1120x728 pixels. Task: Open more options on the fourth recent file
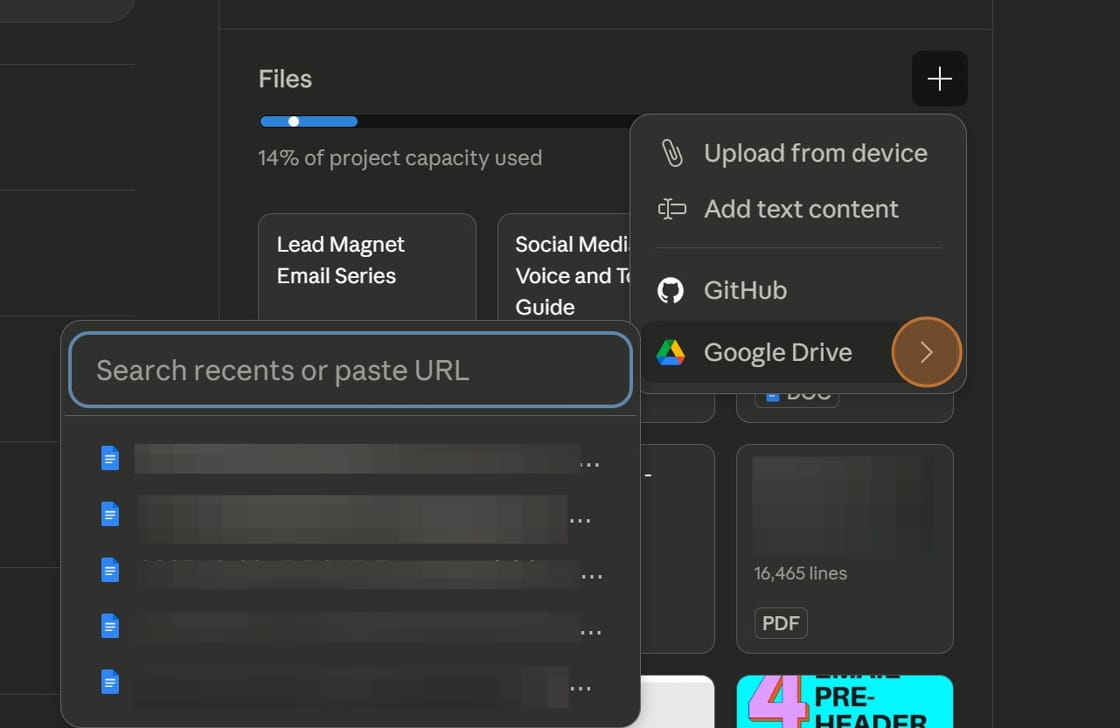590,630
